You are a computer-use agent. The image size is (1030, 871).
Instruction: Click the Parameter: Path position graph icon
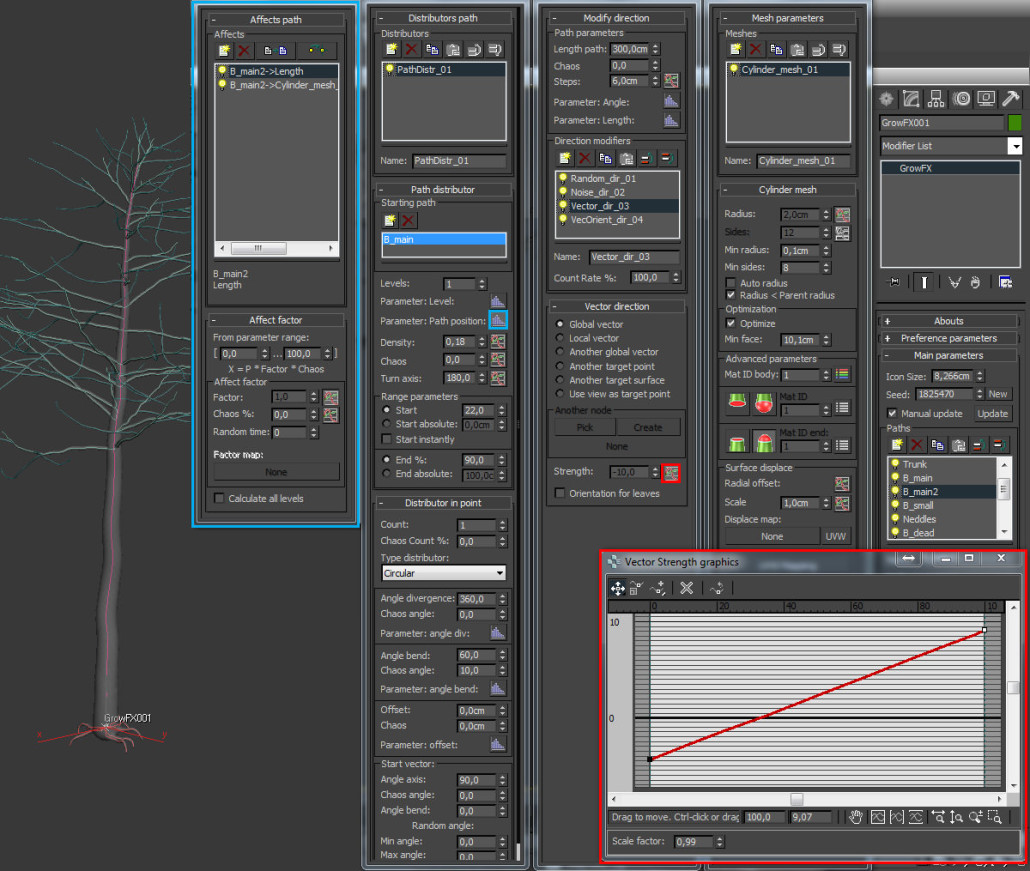pyautogui.click(x=497, y=320)
